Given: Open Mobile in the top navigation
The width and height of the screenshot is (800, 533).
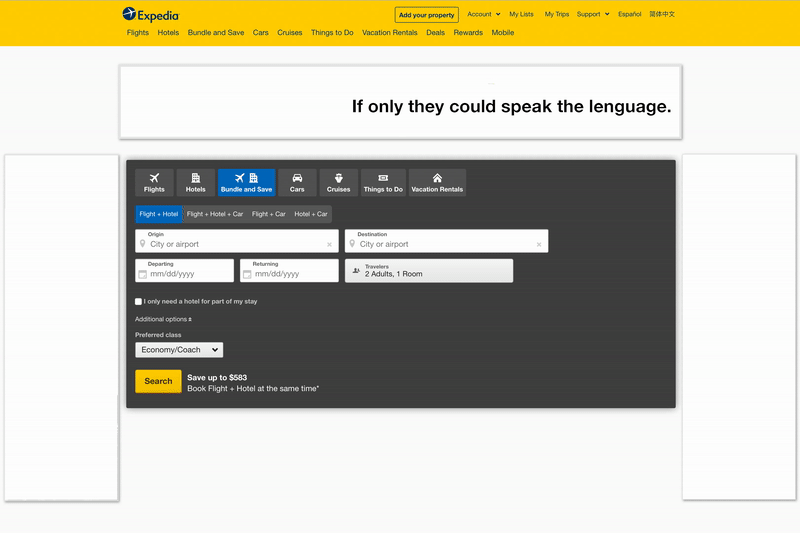Looking at the screenshot, I should 503,33.
